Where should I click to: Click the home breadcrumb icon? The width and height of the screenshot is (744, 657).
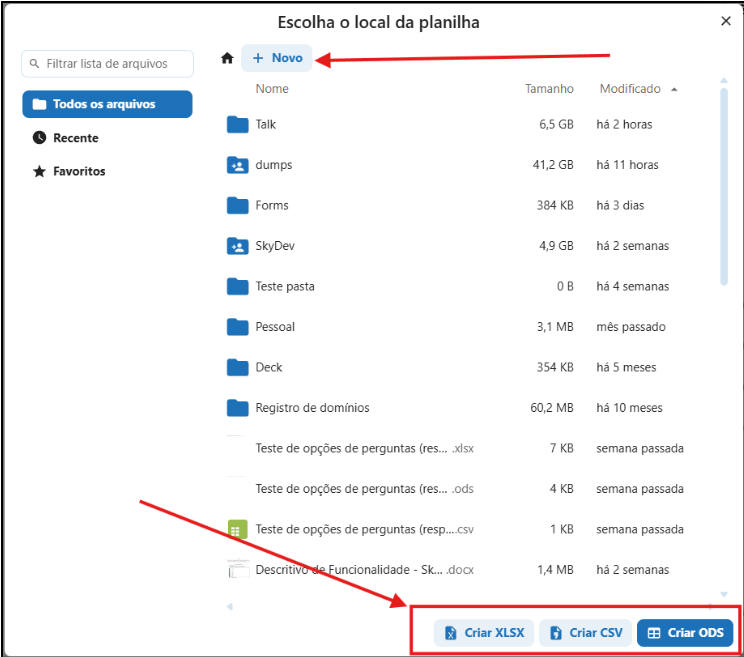pyautogui.click(x=227, y=58)
